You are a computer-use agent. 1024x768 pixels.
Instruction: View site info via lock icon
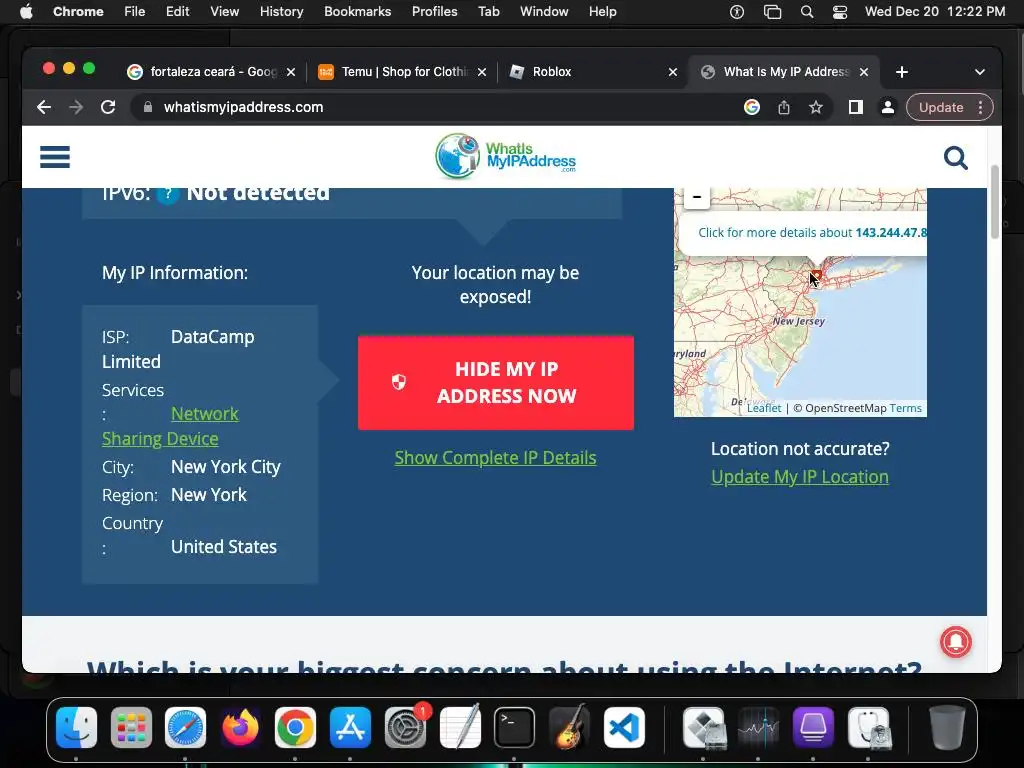point(148,107)
